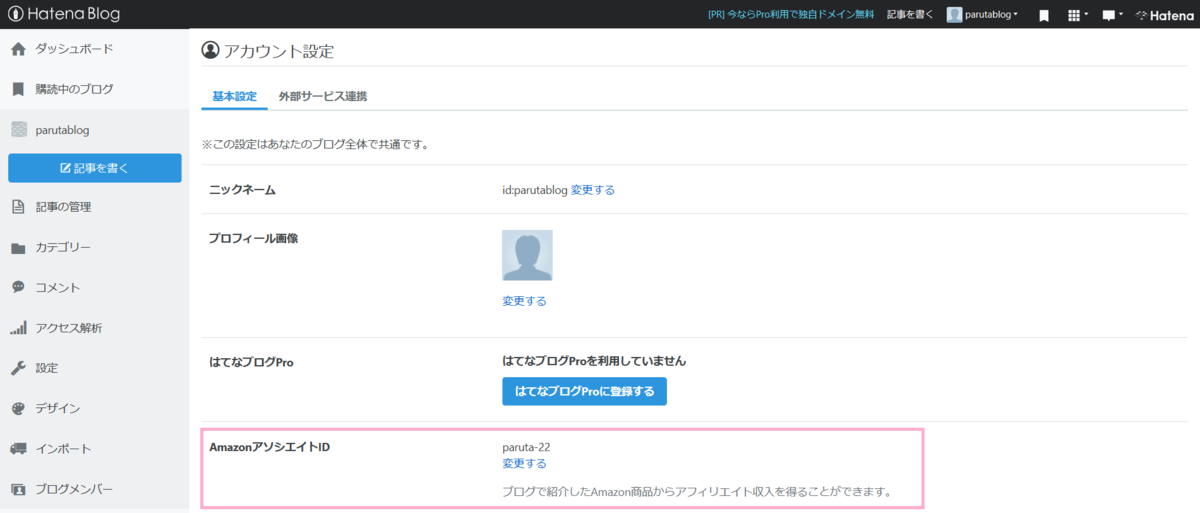Open the Hatena home link

pyautogui.click(x=1164, y=15)
